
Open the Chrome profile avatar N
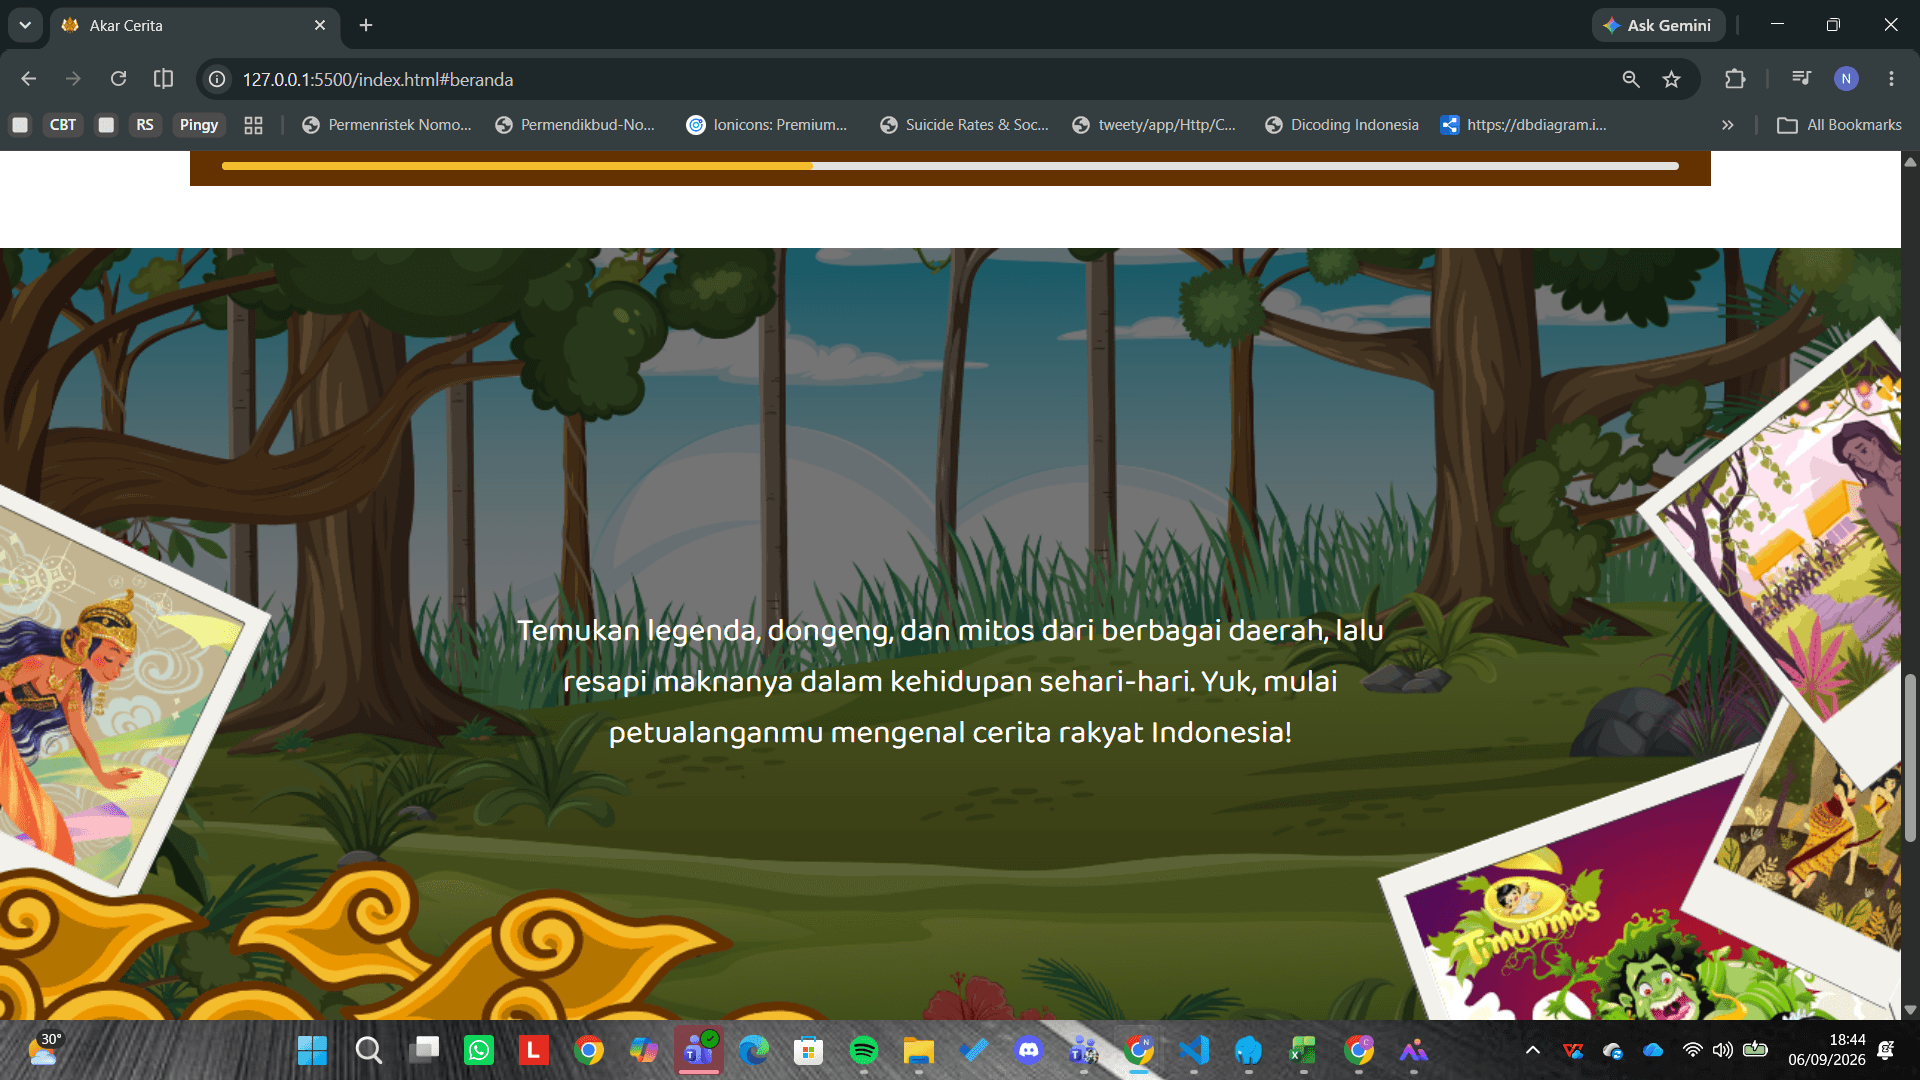[1846, 79]
